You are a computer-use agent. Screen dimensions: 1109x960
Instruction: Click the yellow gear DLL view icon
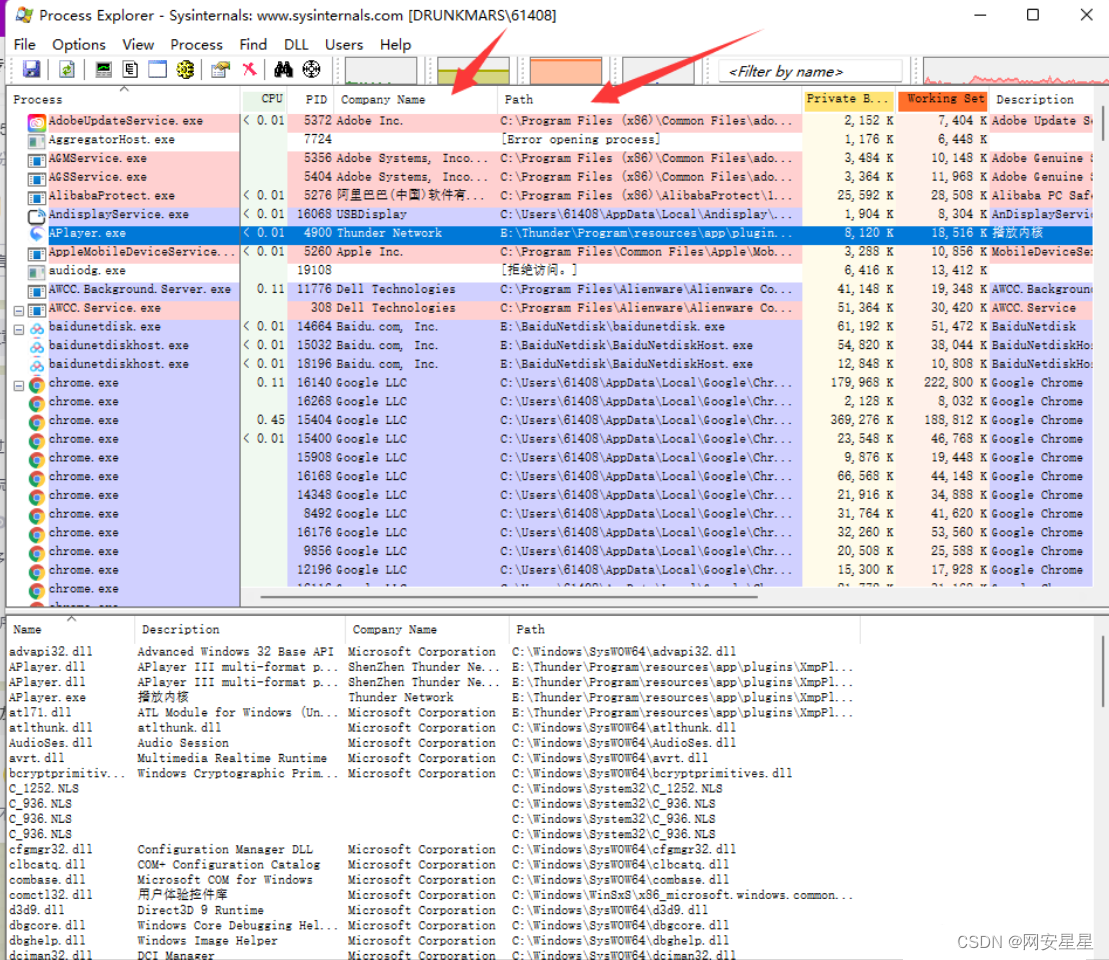pyautogui.click(x=185, y=69)
